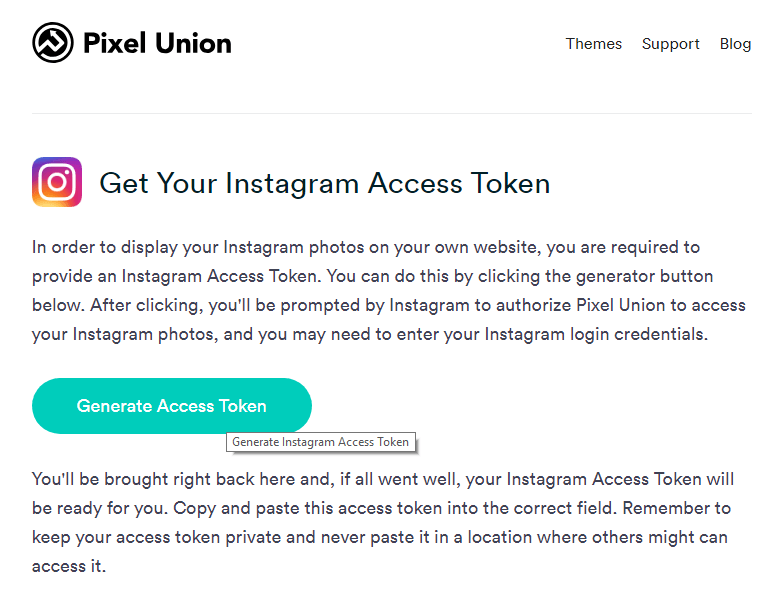This screenshot has width=778, height=596.
Task: Click the Pixel Union brand name text
Action: (x=157, y=43)
